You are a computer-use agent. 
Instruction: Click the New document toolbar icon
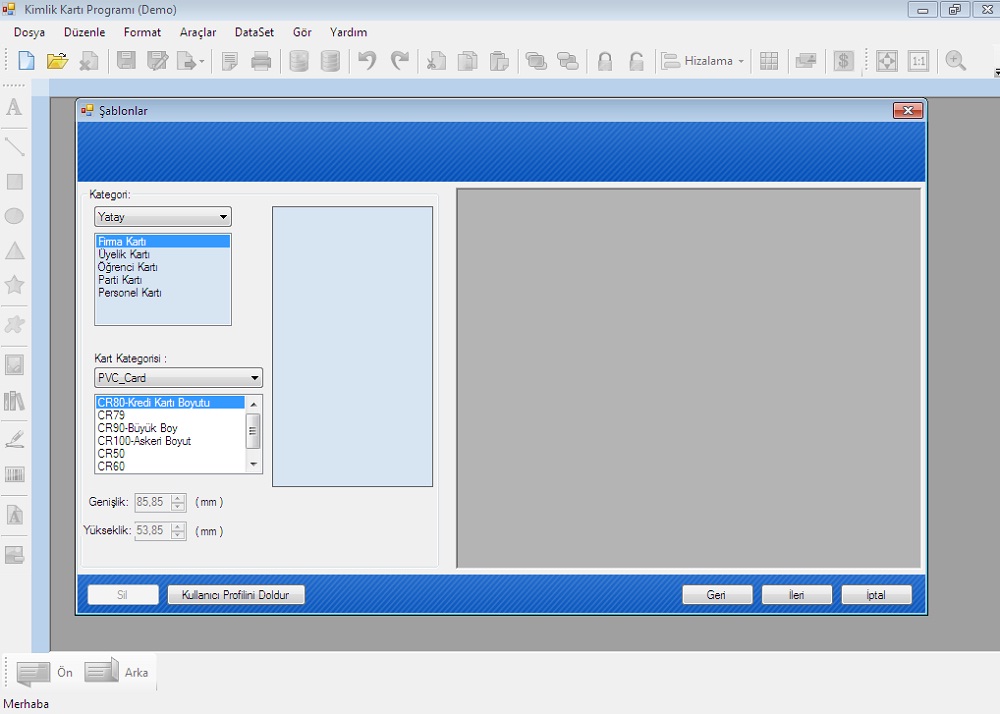[26, 61]
